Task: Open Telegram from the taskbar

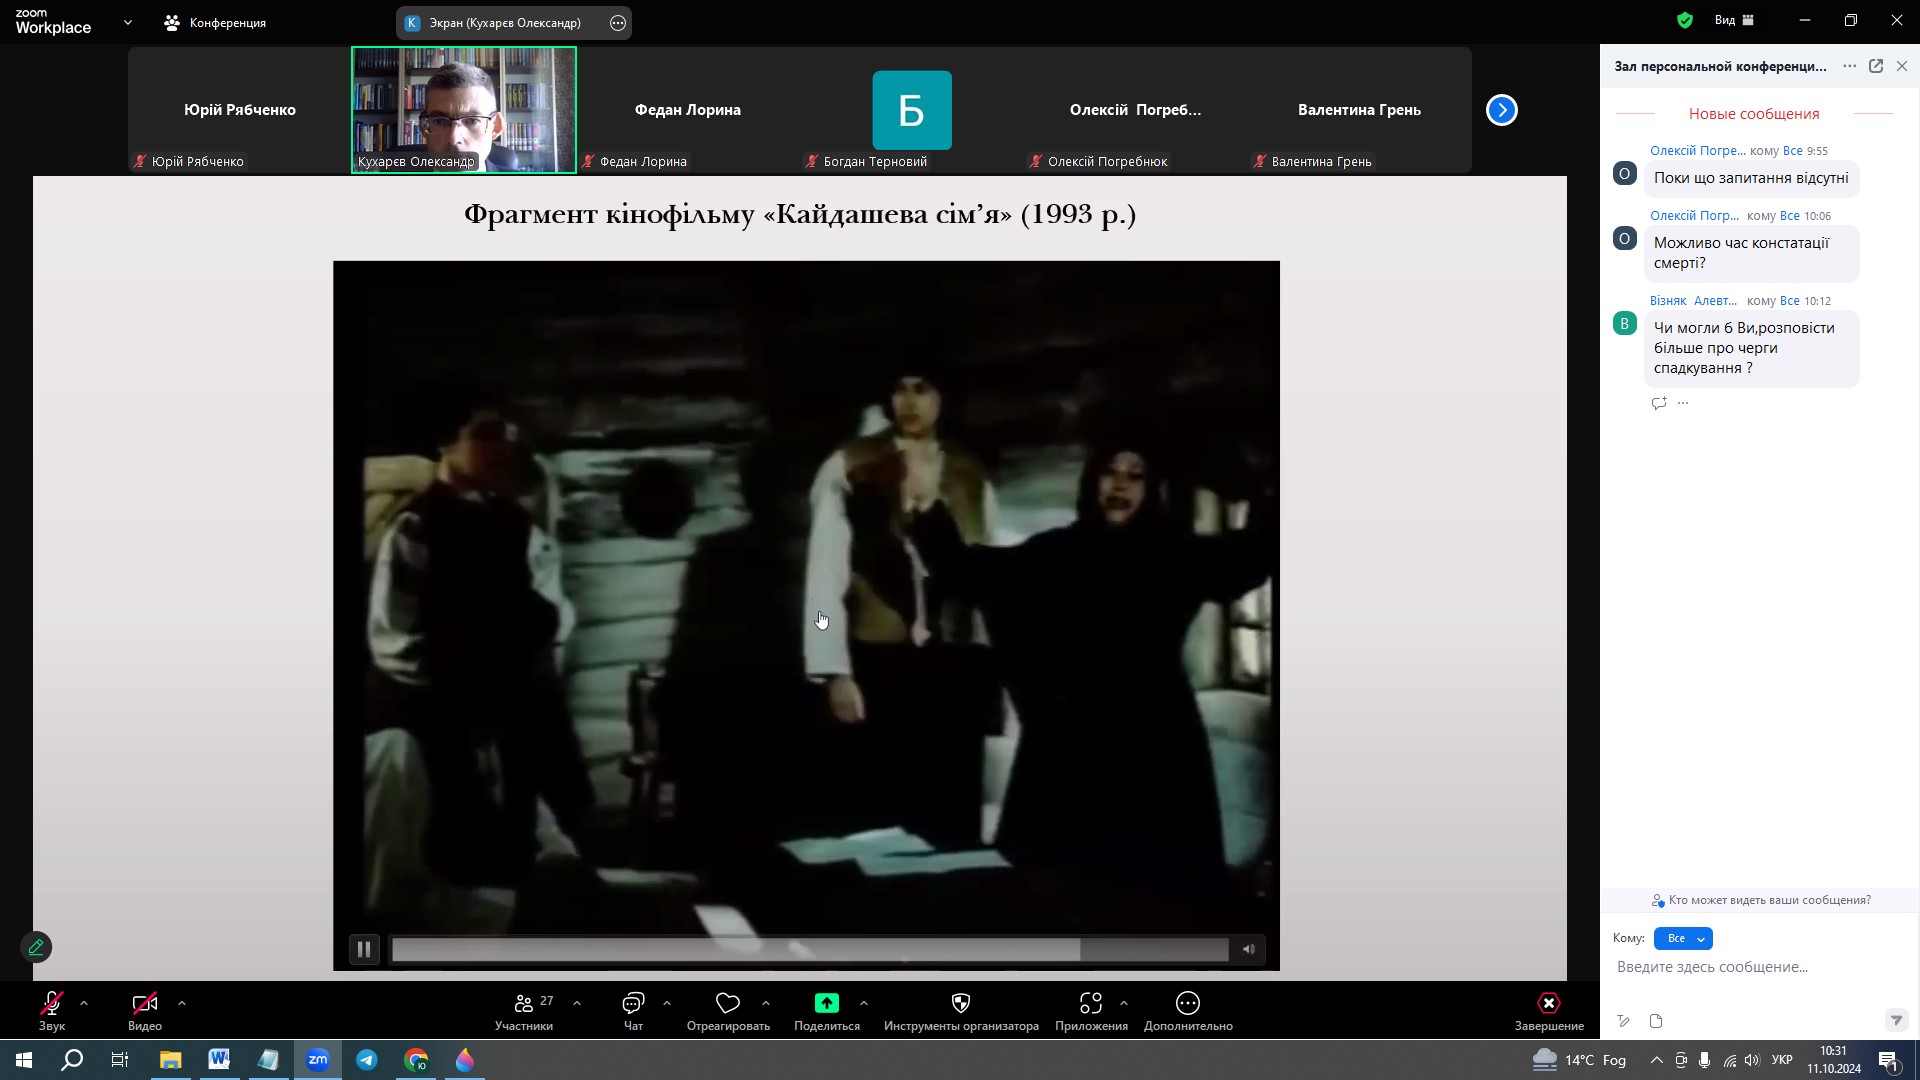Action: pos(367,1060)
